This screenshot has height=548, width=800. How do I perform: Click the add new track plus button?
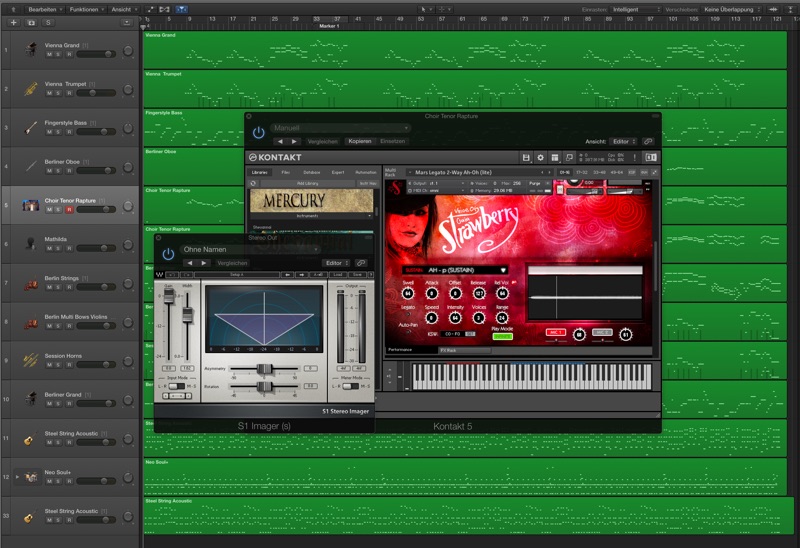tap(14, 22)
